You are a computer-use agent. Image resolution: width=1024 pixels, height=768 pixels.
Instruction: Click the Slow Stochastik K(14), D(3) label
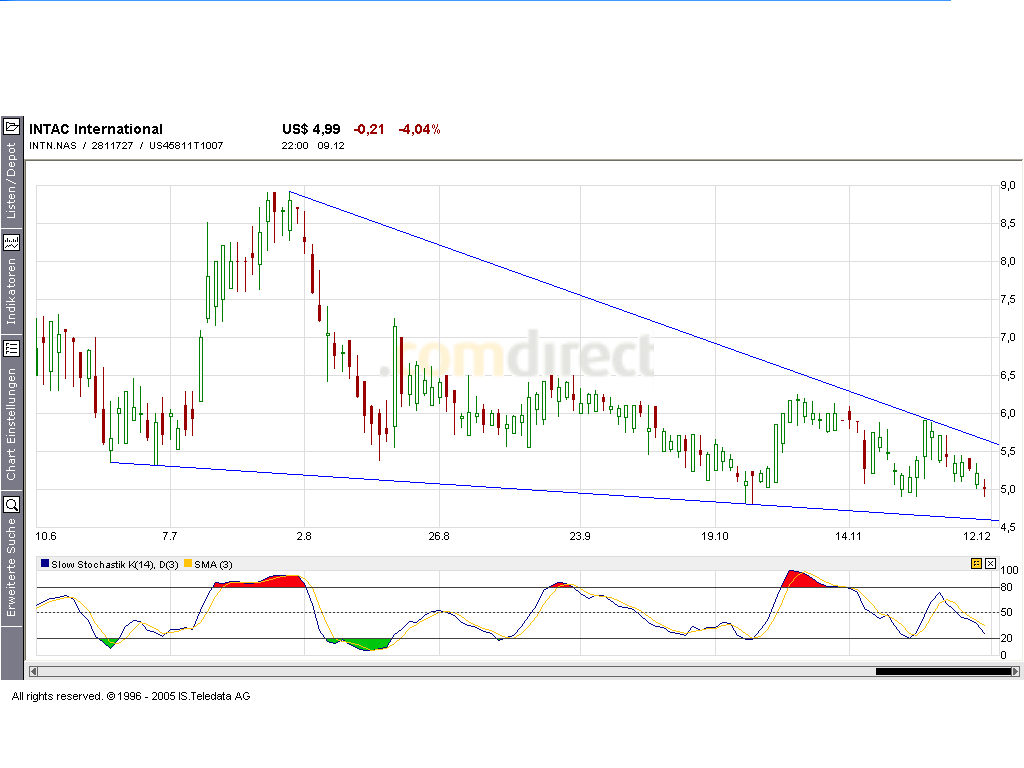click(x=115, y=564)
